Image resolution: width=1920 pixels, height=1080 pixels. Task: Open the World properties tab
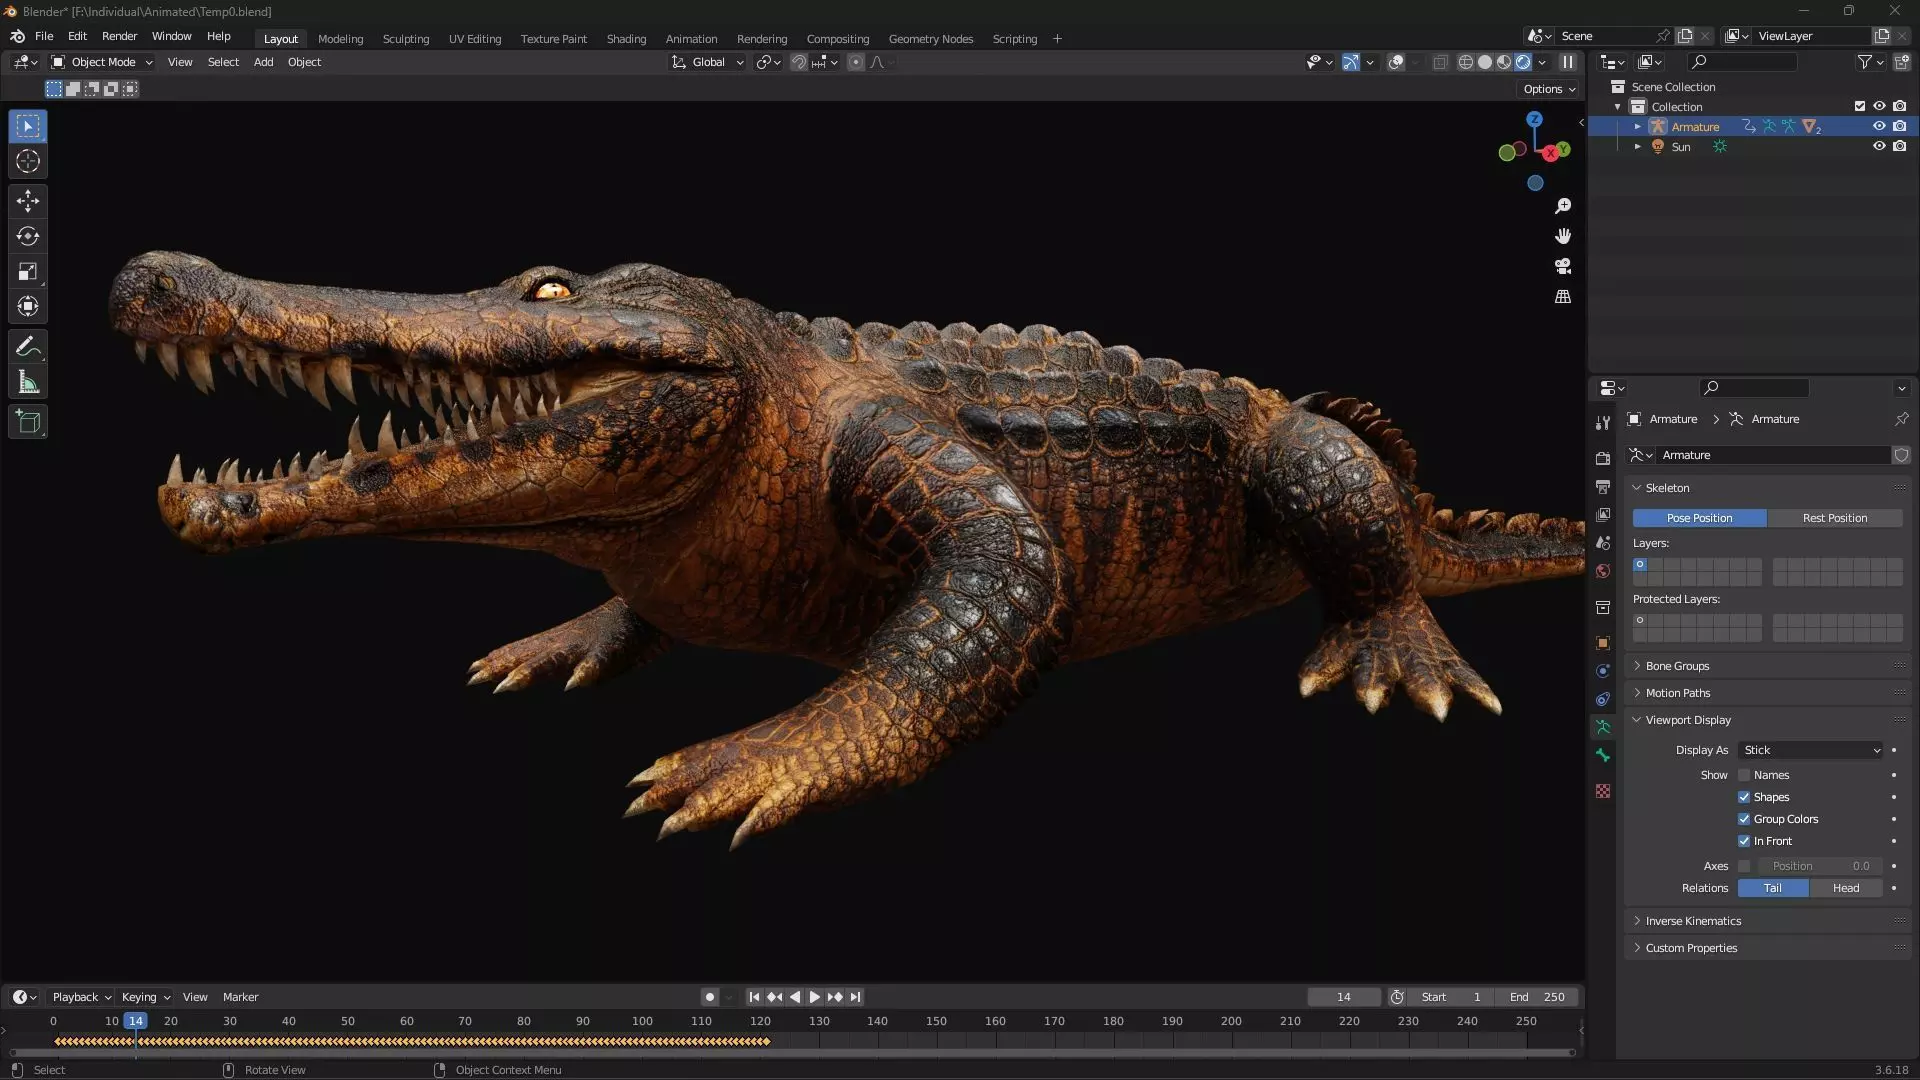pyautogui.click(x=1603, y=571)
